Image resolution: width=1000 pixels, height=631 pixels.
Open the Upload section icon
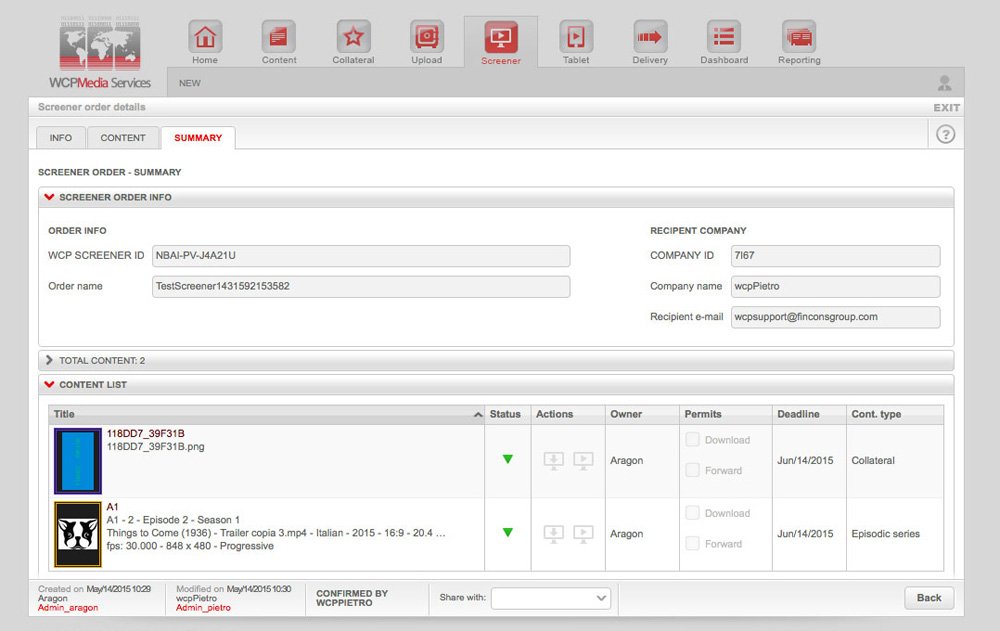[427, 36]
